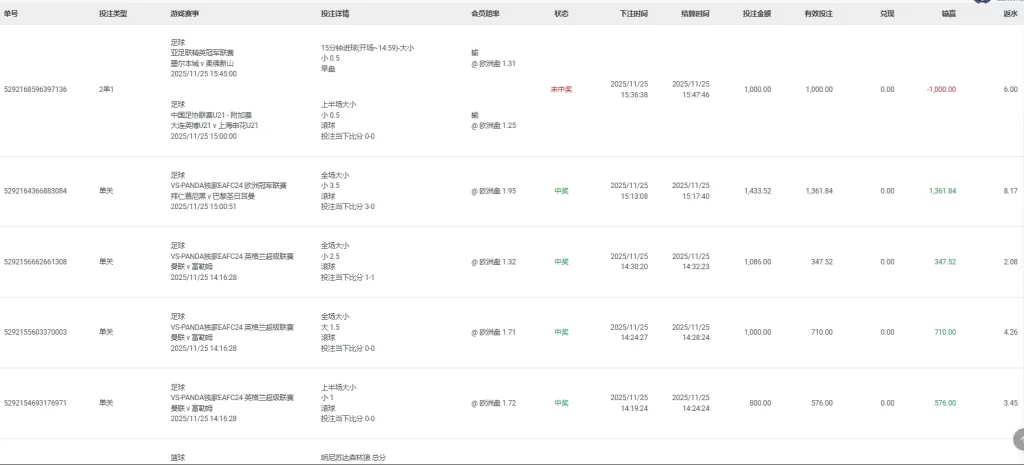Click the 投注金额 column header
The width and height of the screenshot is (1024, 465).
pos(757,15)
